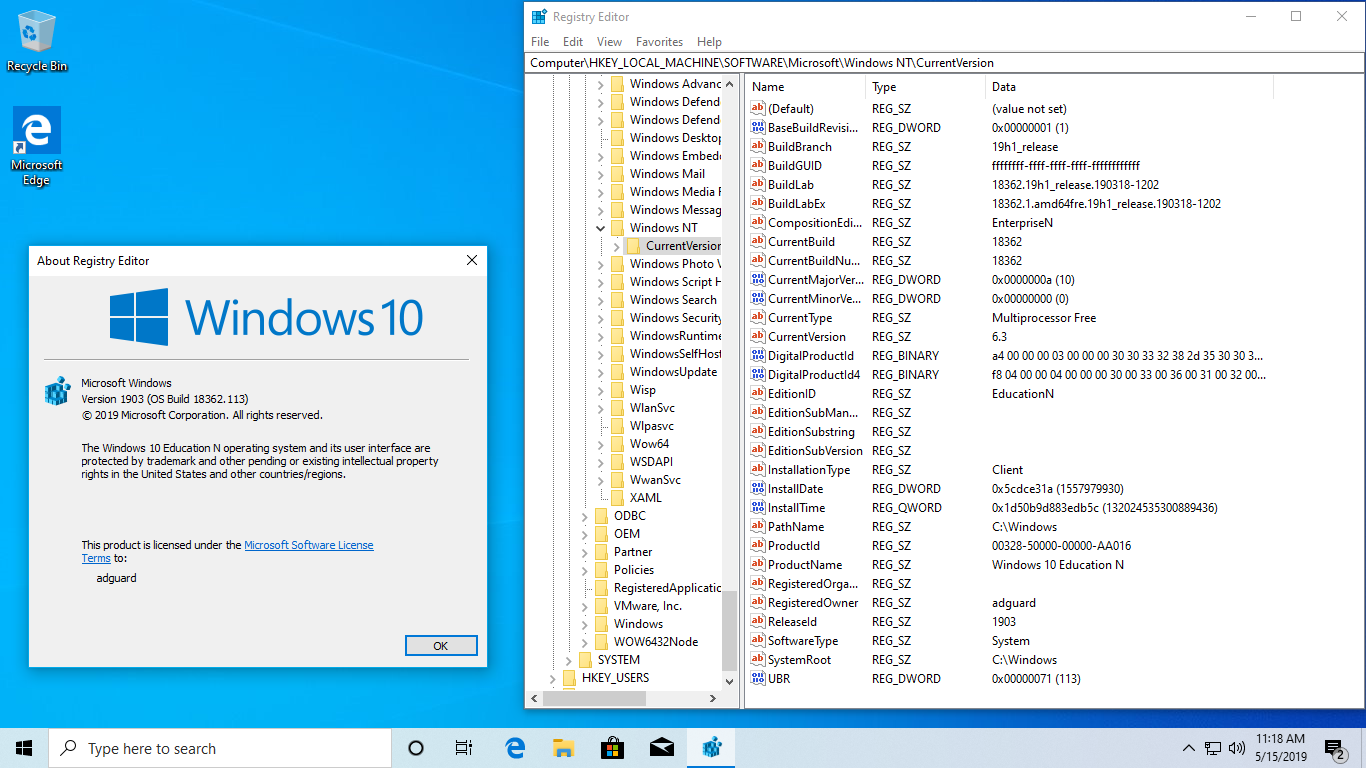Click the DigitalProductId binary value icon
This screenshot has height=768, width=1366.
[x=757, y=356]
